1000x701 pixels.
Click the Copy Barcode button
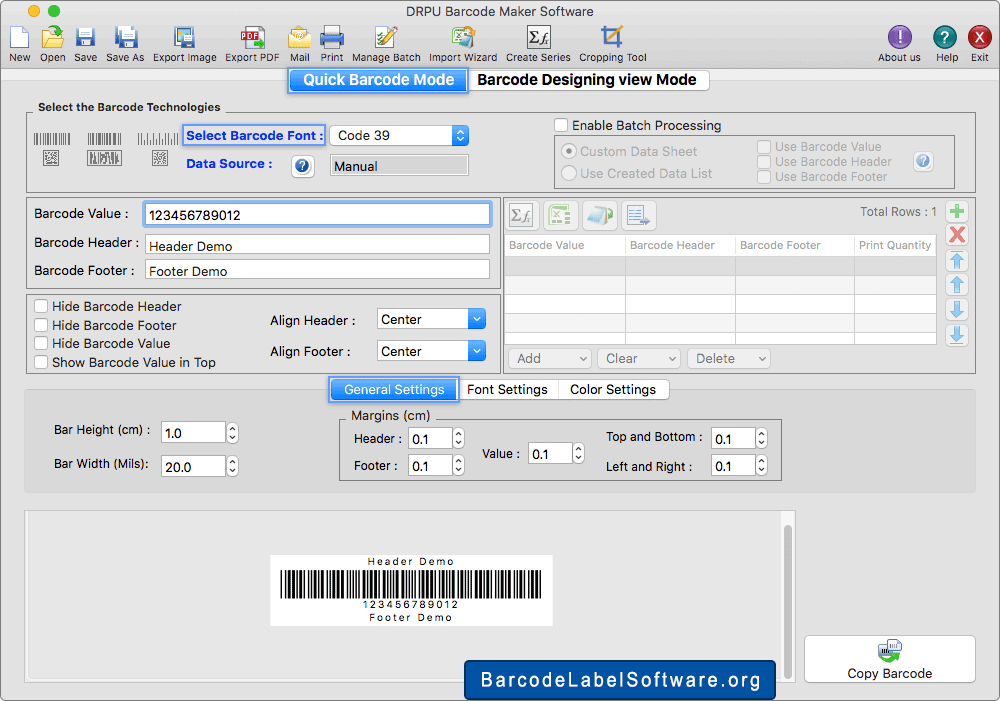pos(890,659)
